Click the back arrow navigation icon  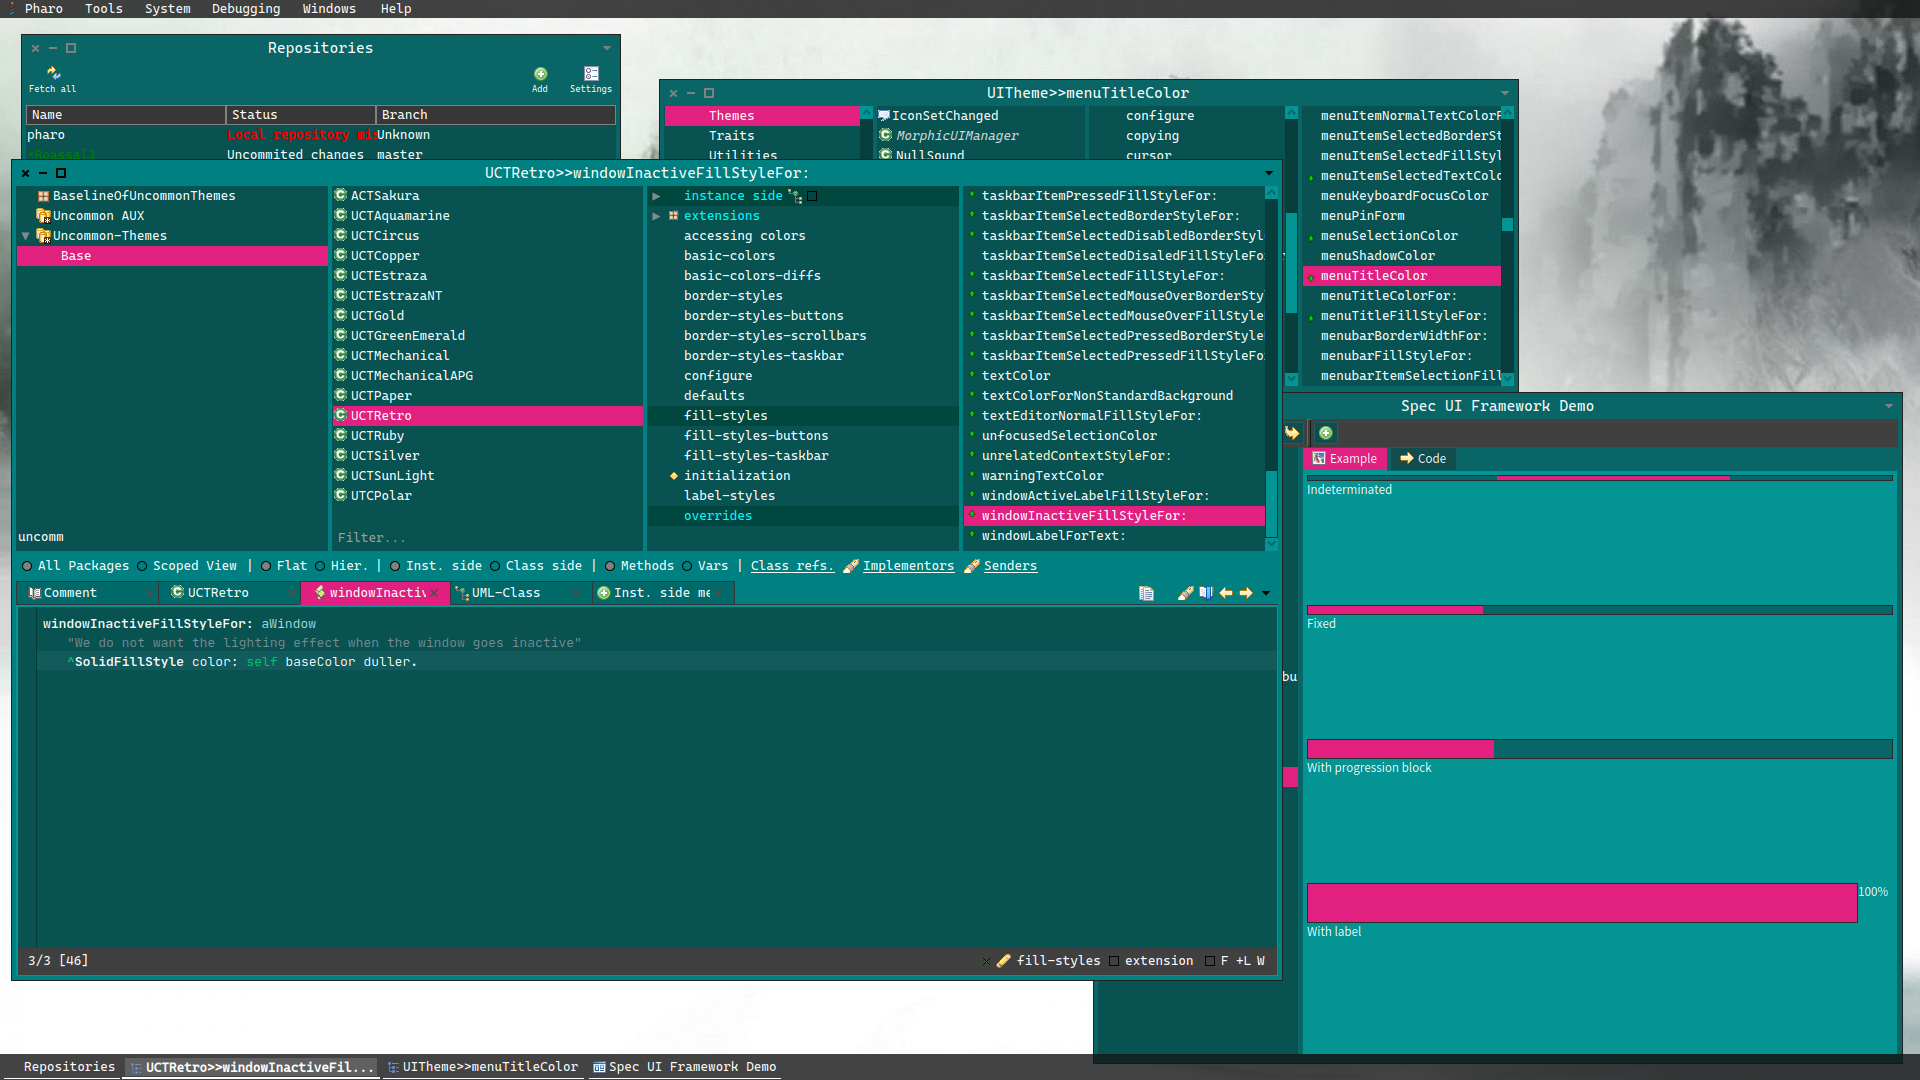1226,593
